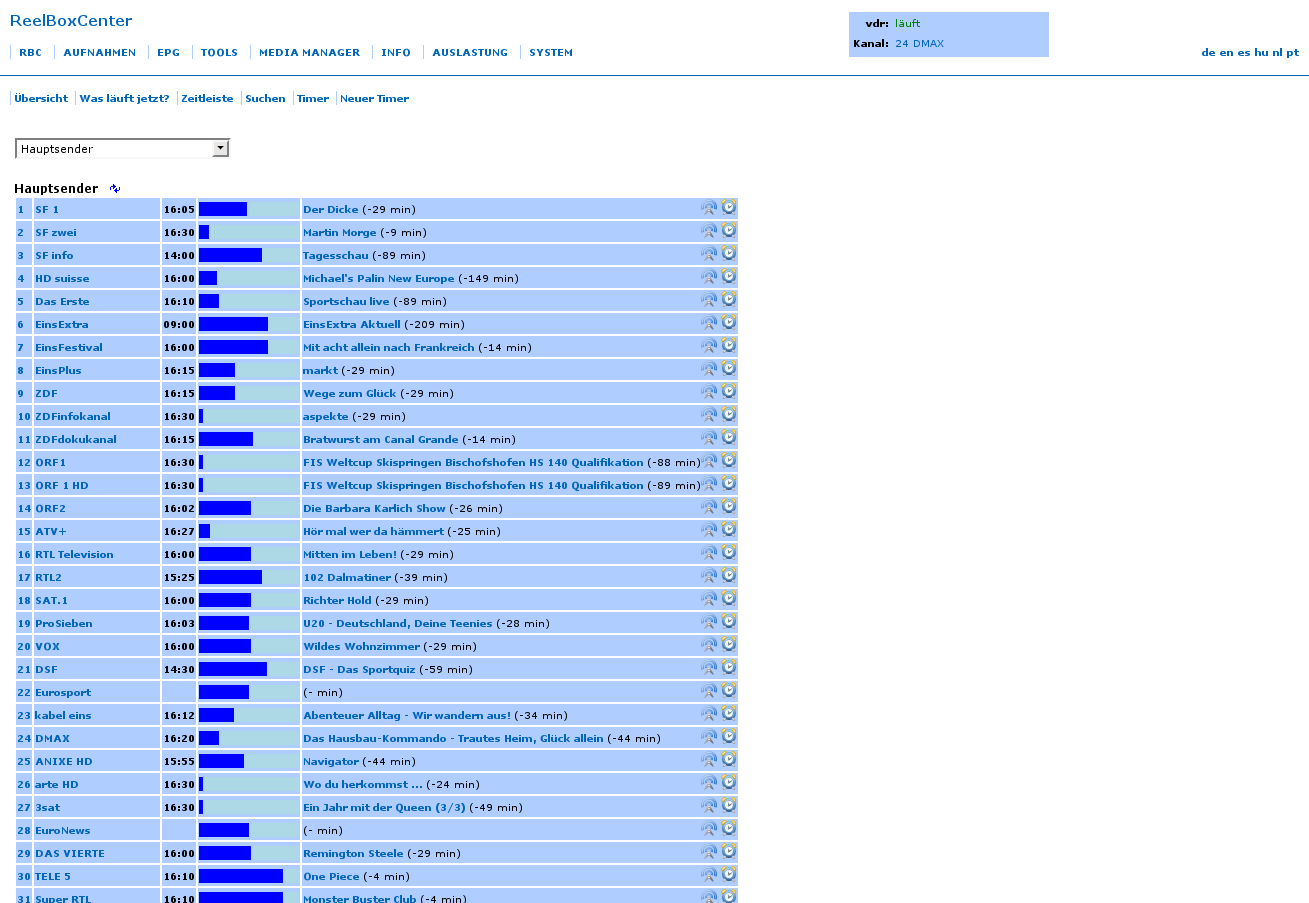The width and height of the screenshot is (1309, 903).
Task: Show the Timer list
Action: tap(313, 98)
